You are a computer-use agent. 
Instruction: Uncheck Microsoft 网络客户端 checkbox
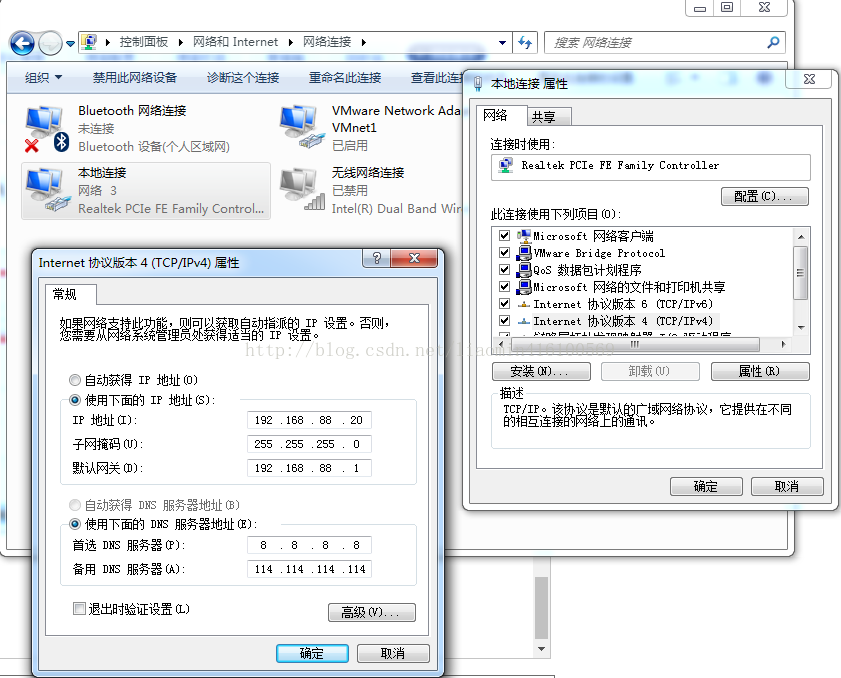click(x=504, y=235)
